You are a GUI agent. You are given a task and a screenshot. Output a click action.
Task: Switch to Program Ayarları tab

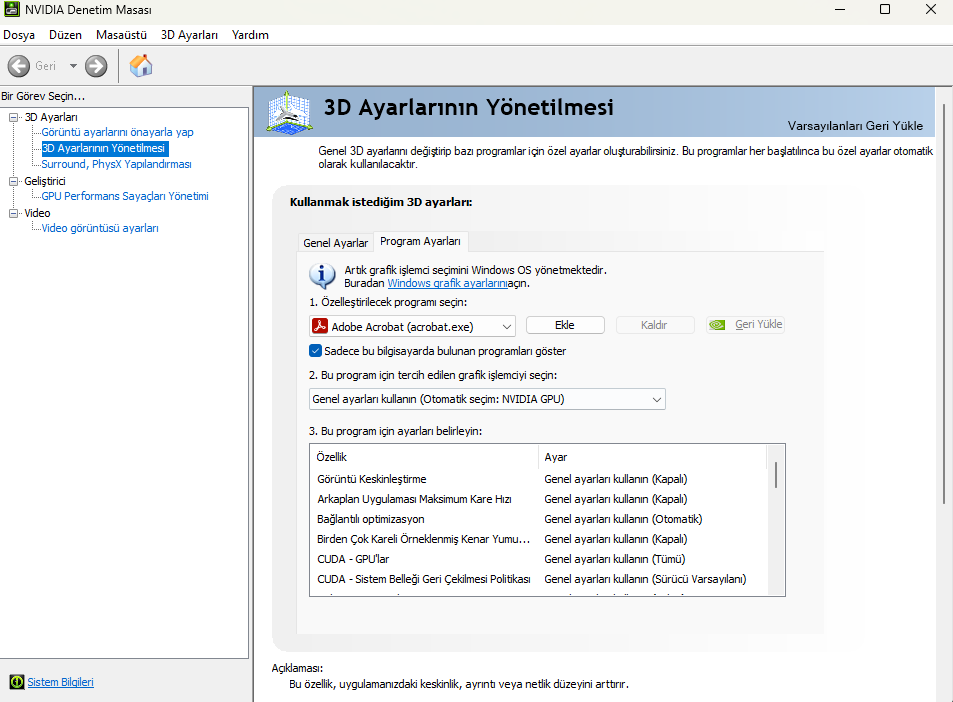(420, 241)
